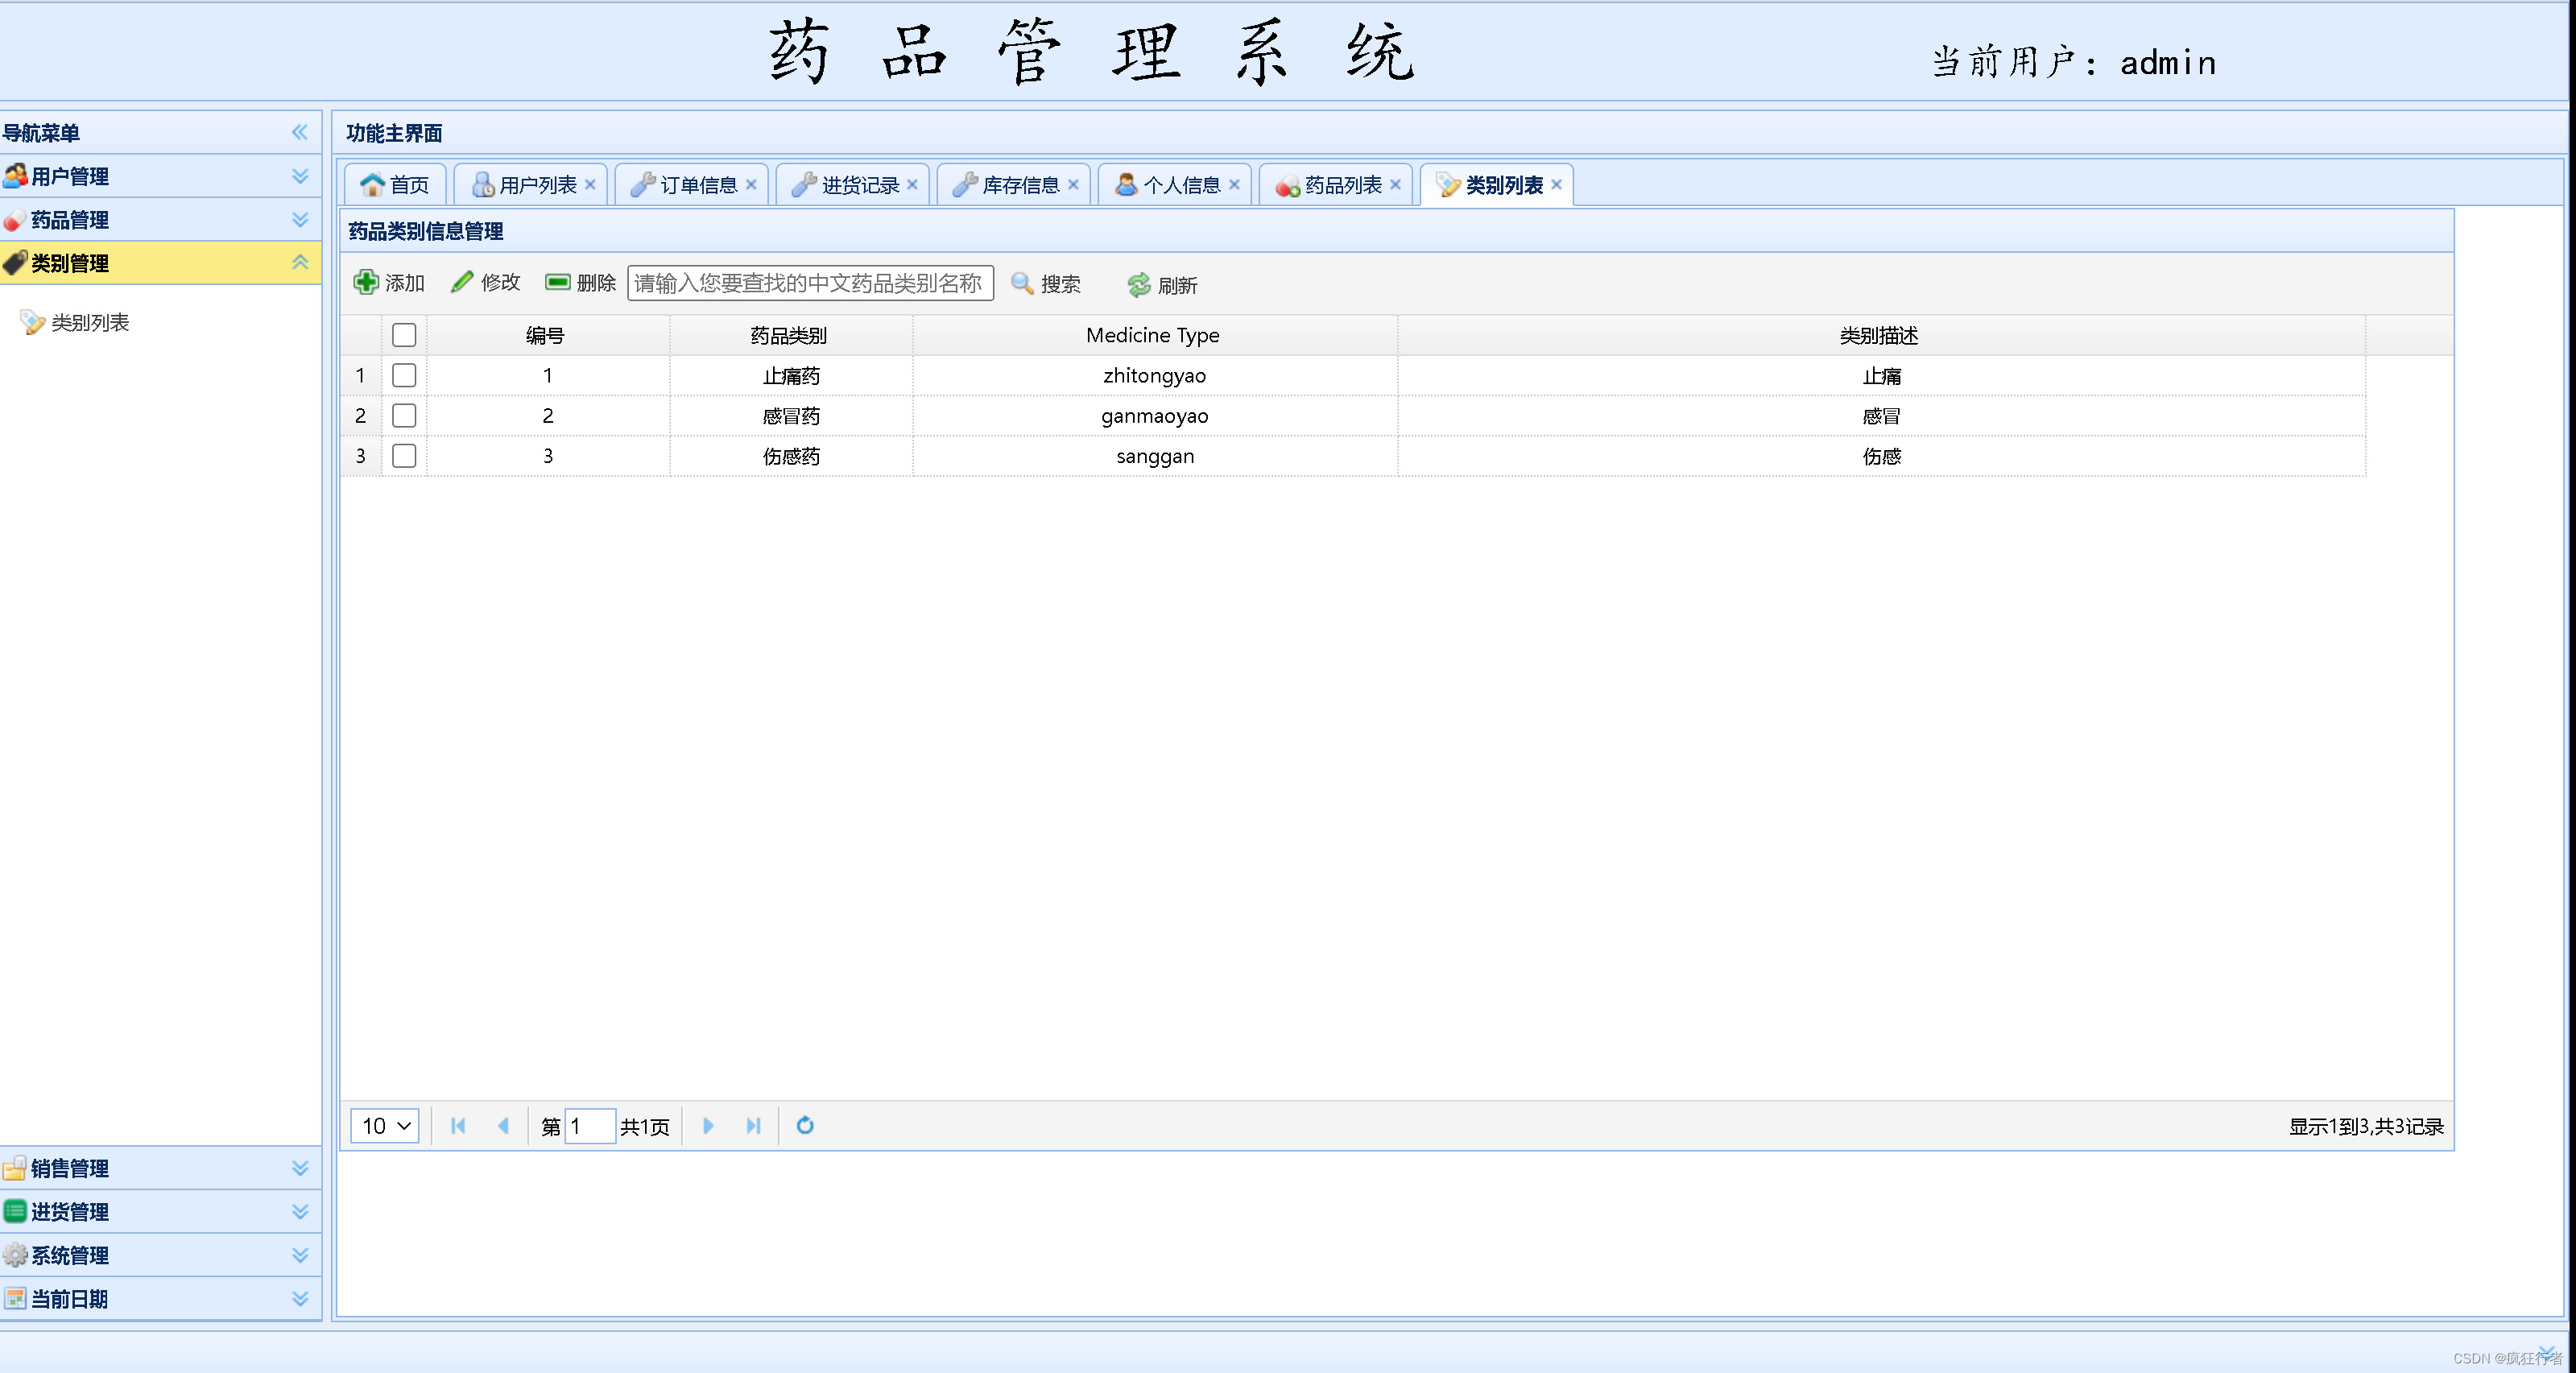
Task: Click the pagination reload circle icon
Action: (805, 1126)
